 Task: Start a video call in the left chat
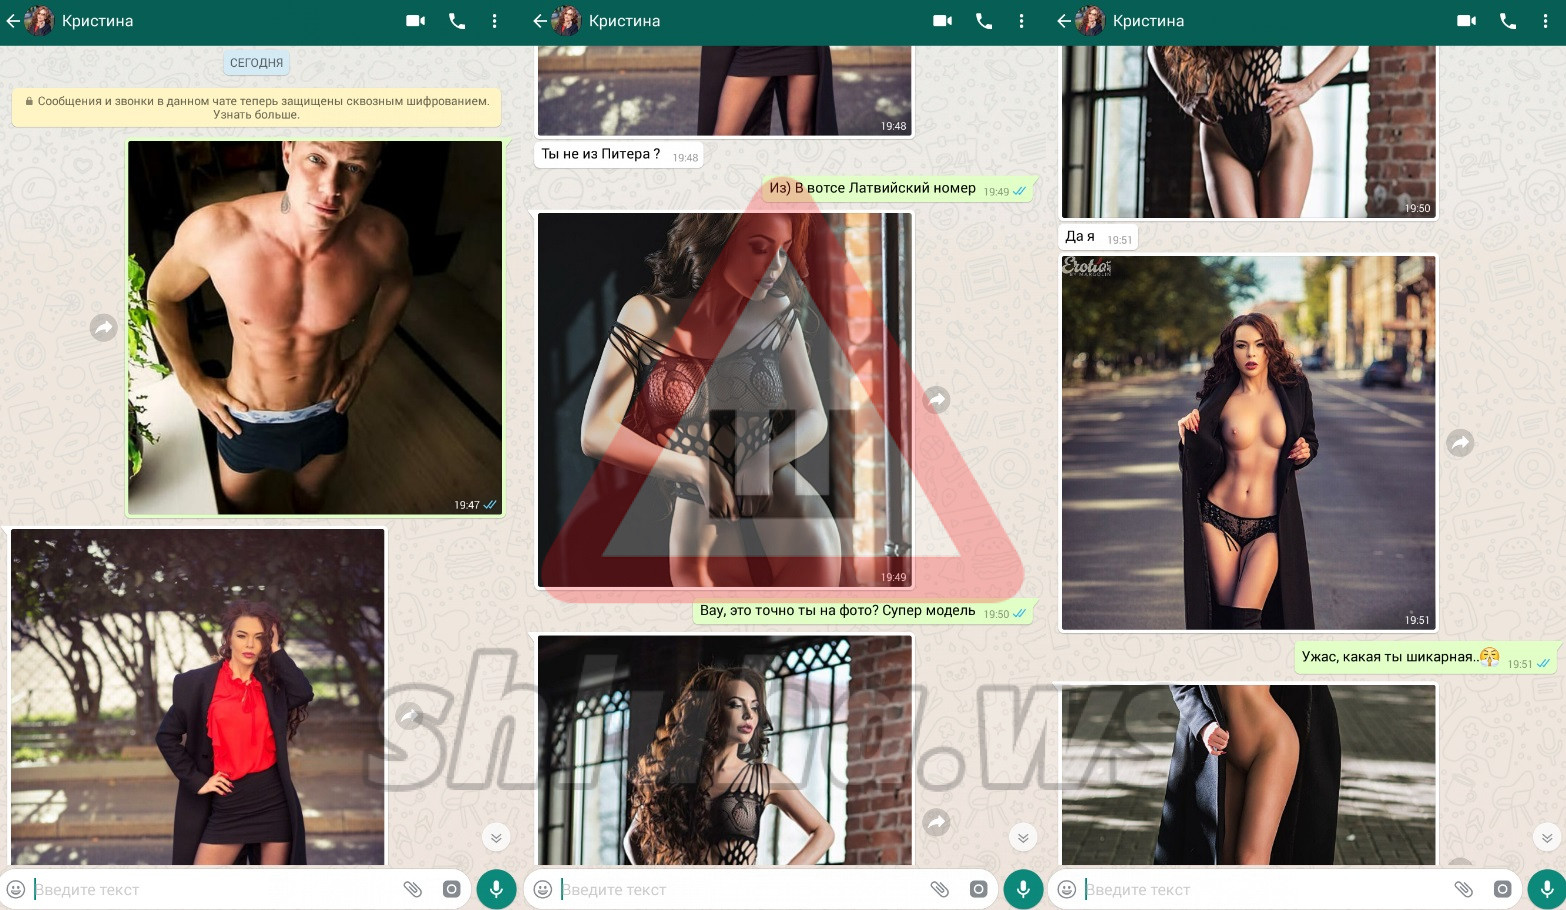point(415,21)
